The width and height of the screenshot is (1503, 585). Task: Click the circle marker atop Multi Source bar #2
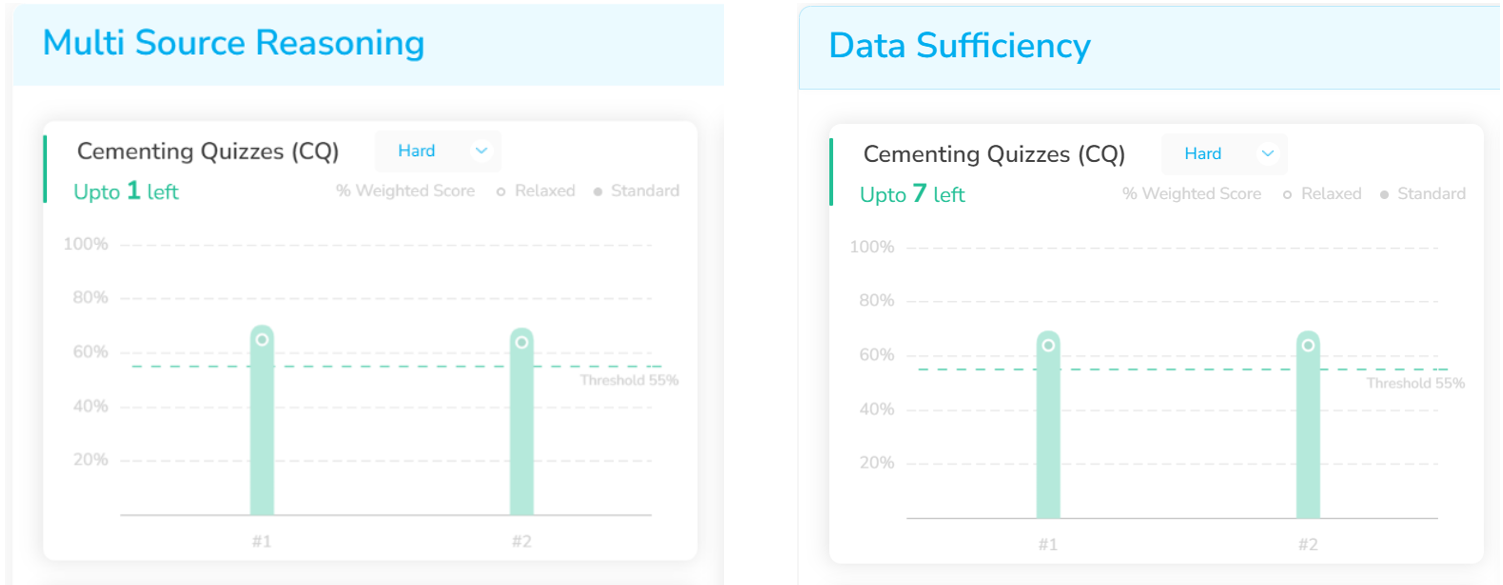click(522, 342)
